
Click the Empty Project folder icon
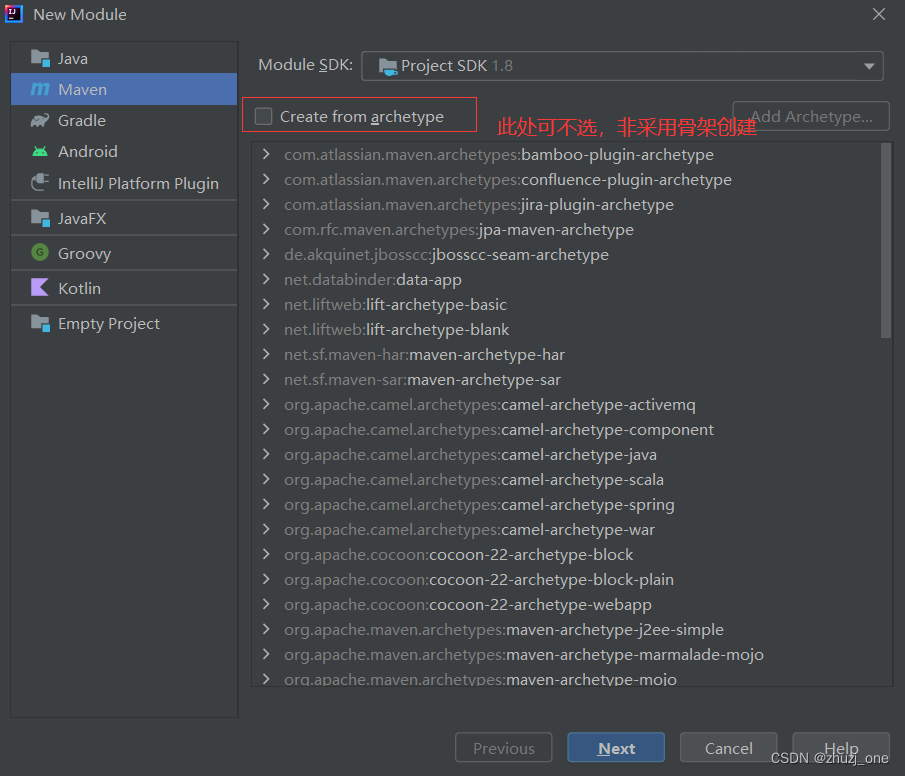[x=40, y=323]
